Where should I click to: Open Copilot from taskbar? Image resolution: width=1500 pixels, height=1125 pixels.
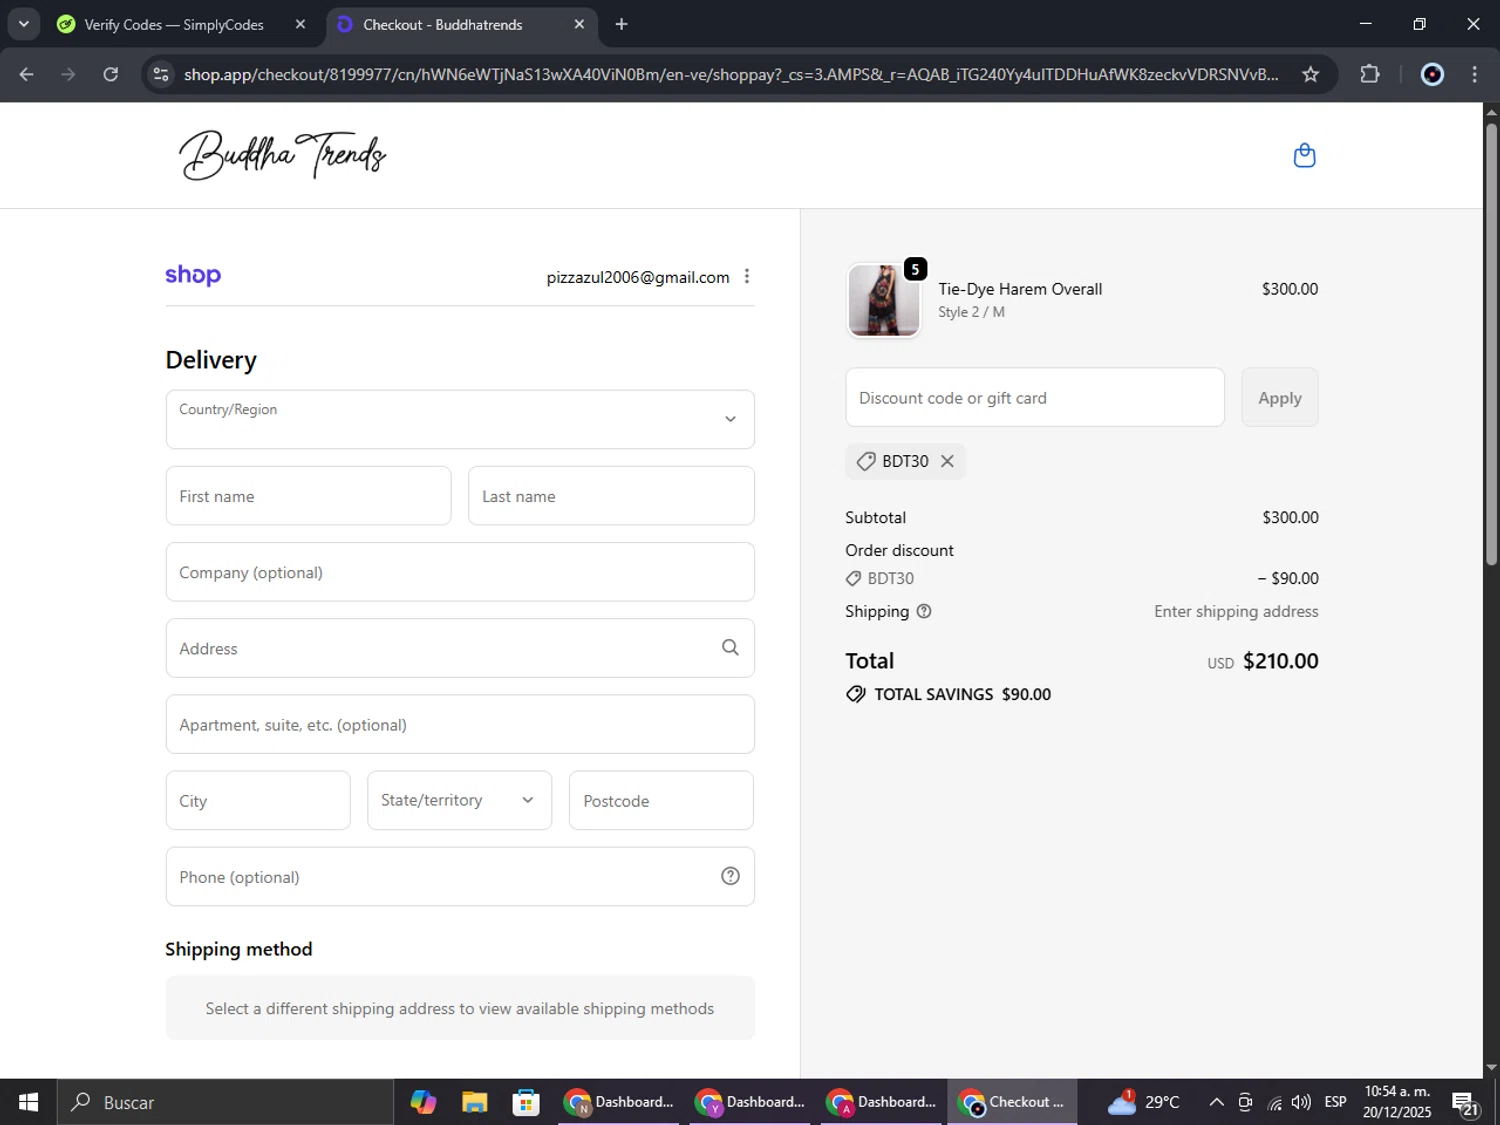(423, 1102)
